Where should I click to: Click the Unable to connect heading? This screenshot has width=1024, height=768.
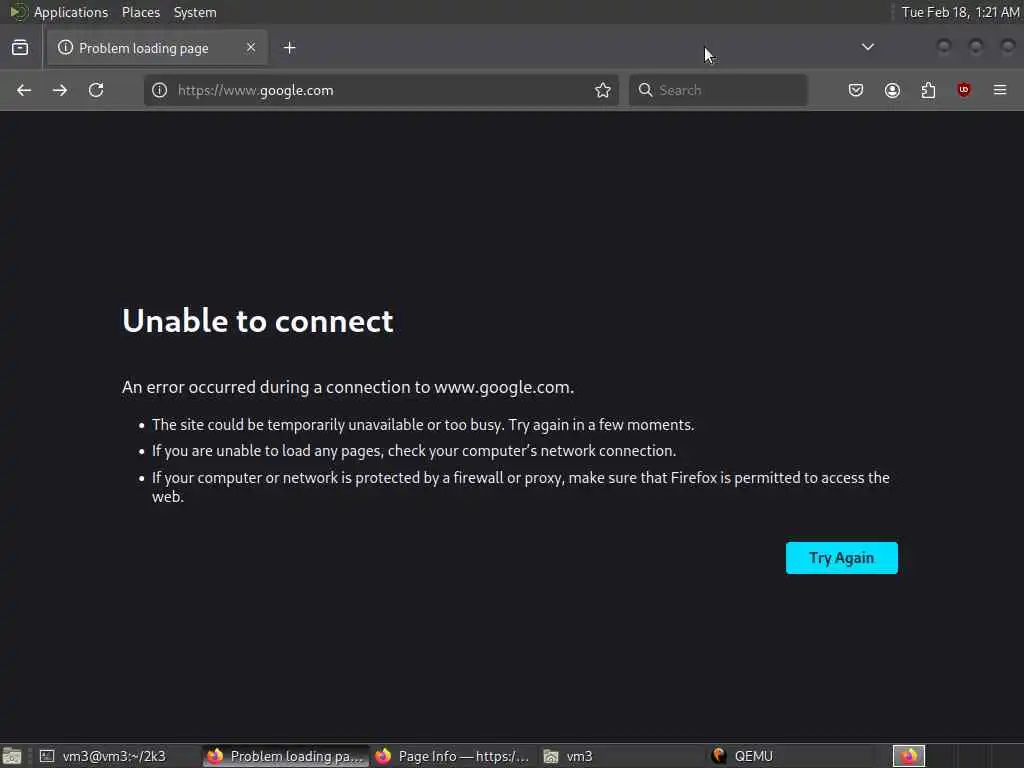[258, 321]
